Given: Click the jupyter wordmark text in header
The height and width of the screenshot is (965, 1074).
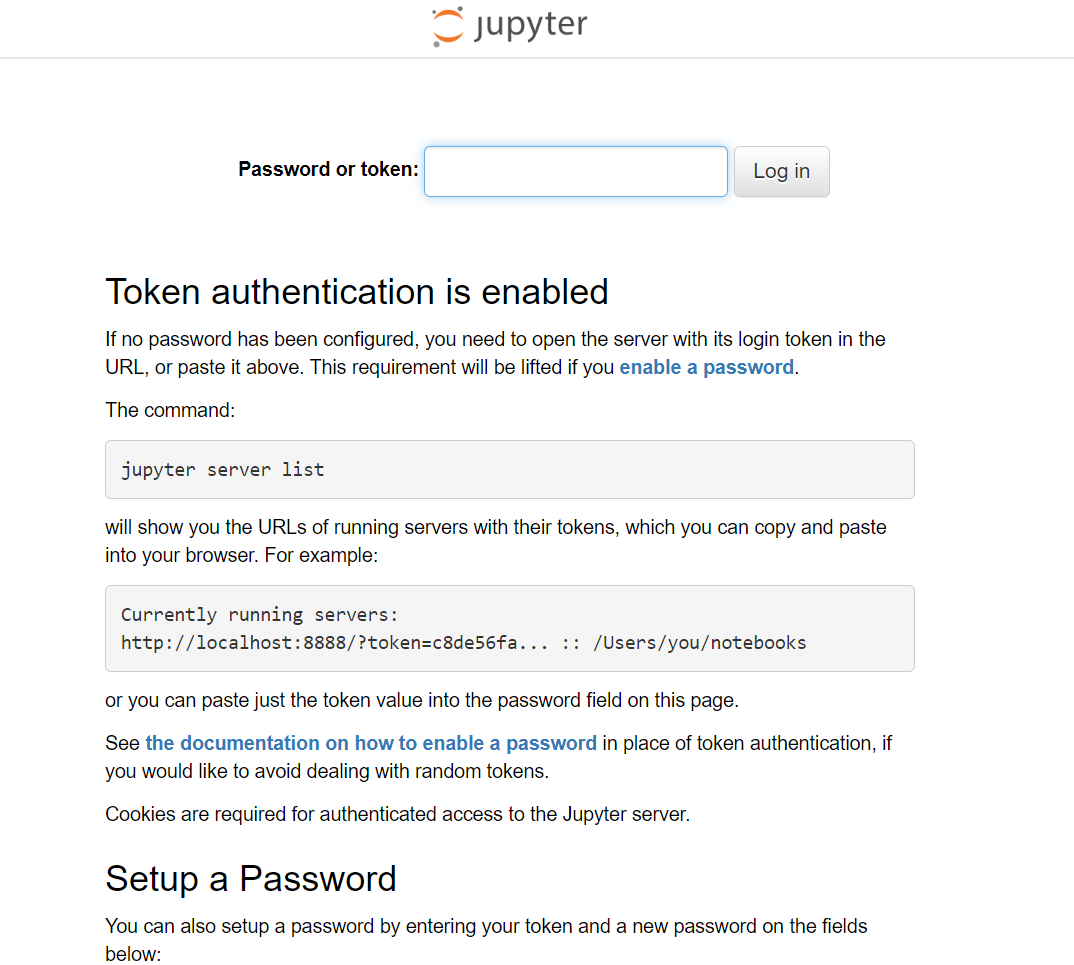Looking at the screenshot, I should click(x=531, y=26).
